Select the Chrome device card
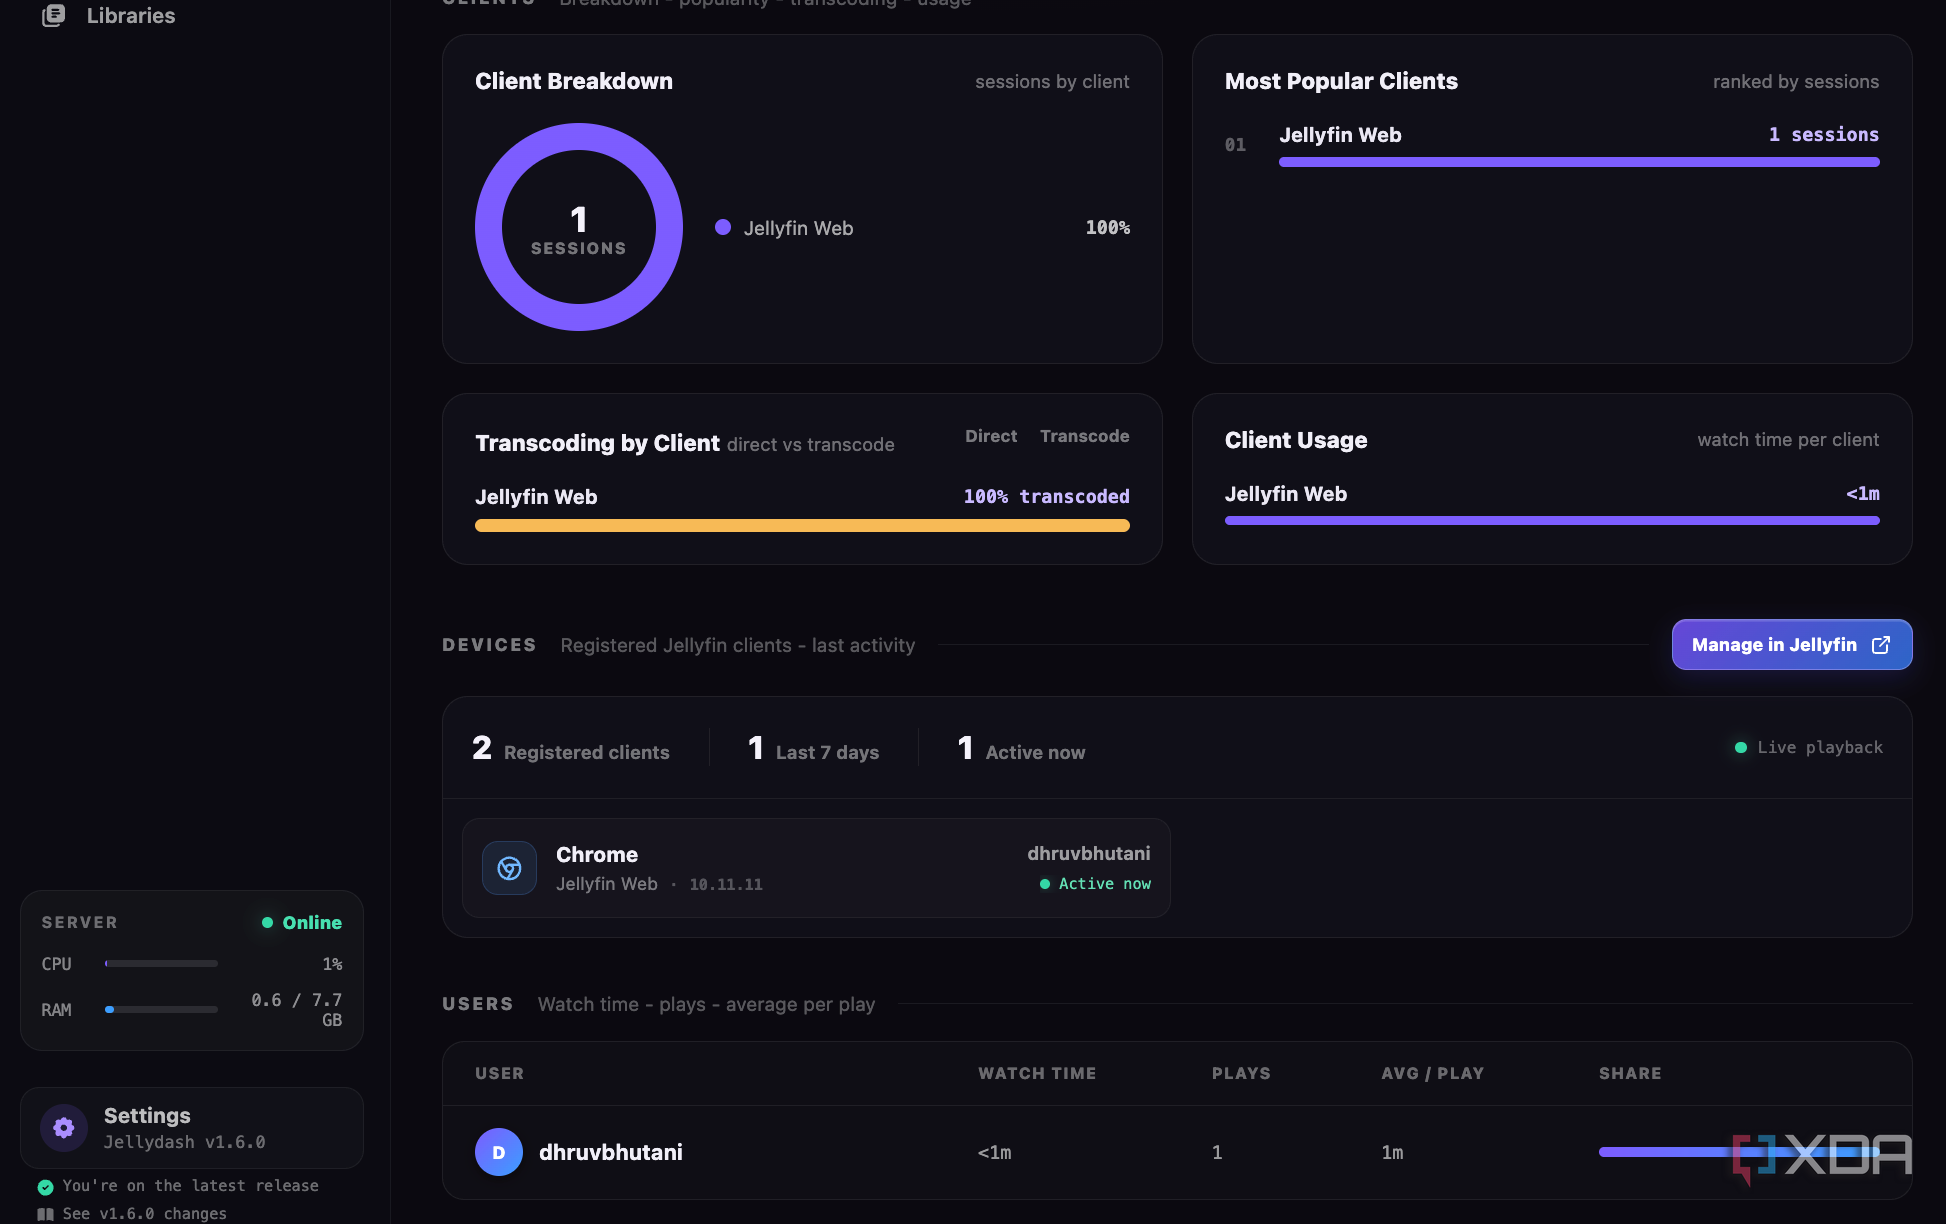This screenshot has height=1224, width=1946. 816,868
